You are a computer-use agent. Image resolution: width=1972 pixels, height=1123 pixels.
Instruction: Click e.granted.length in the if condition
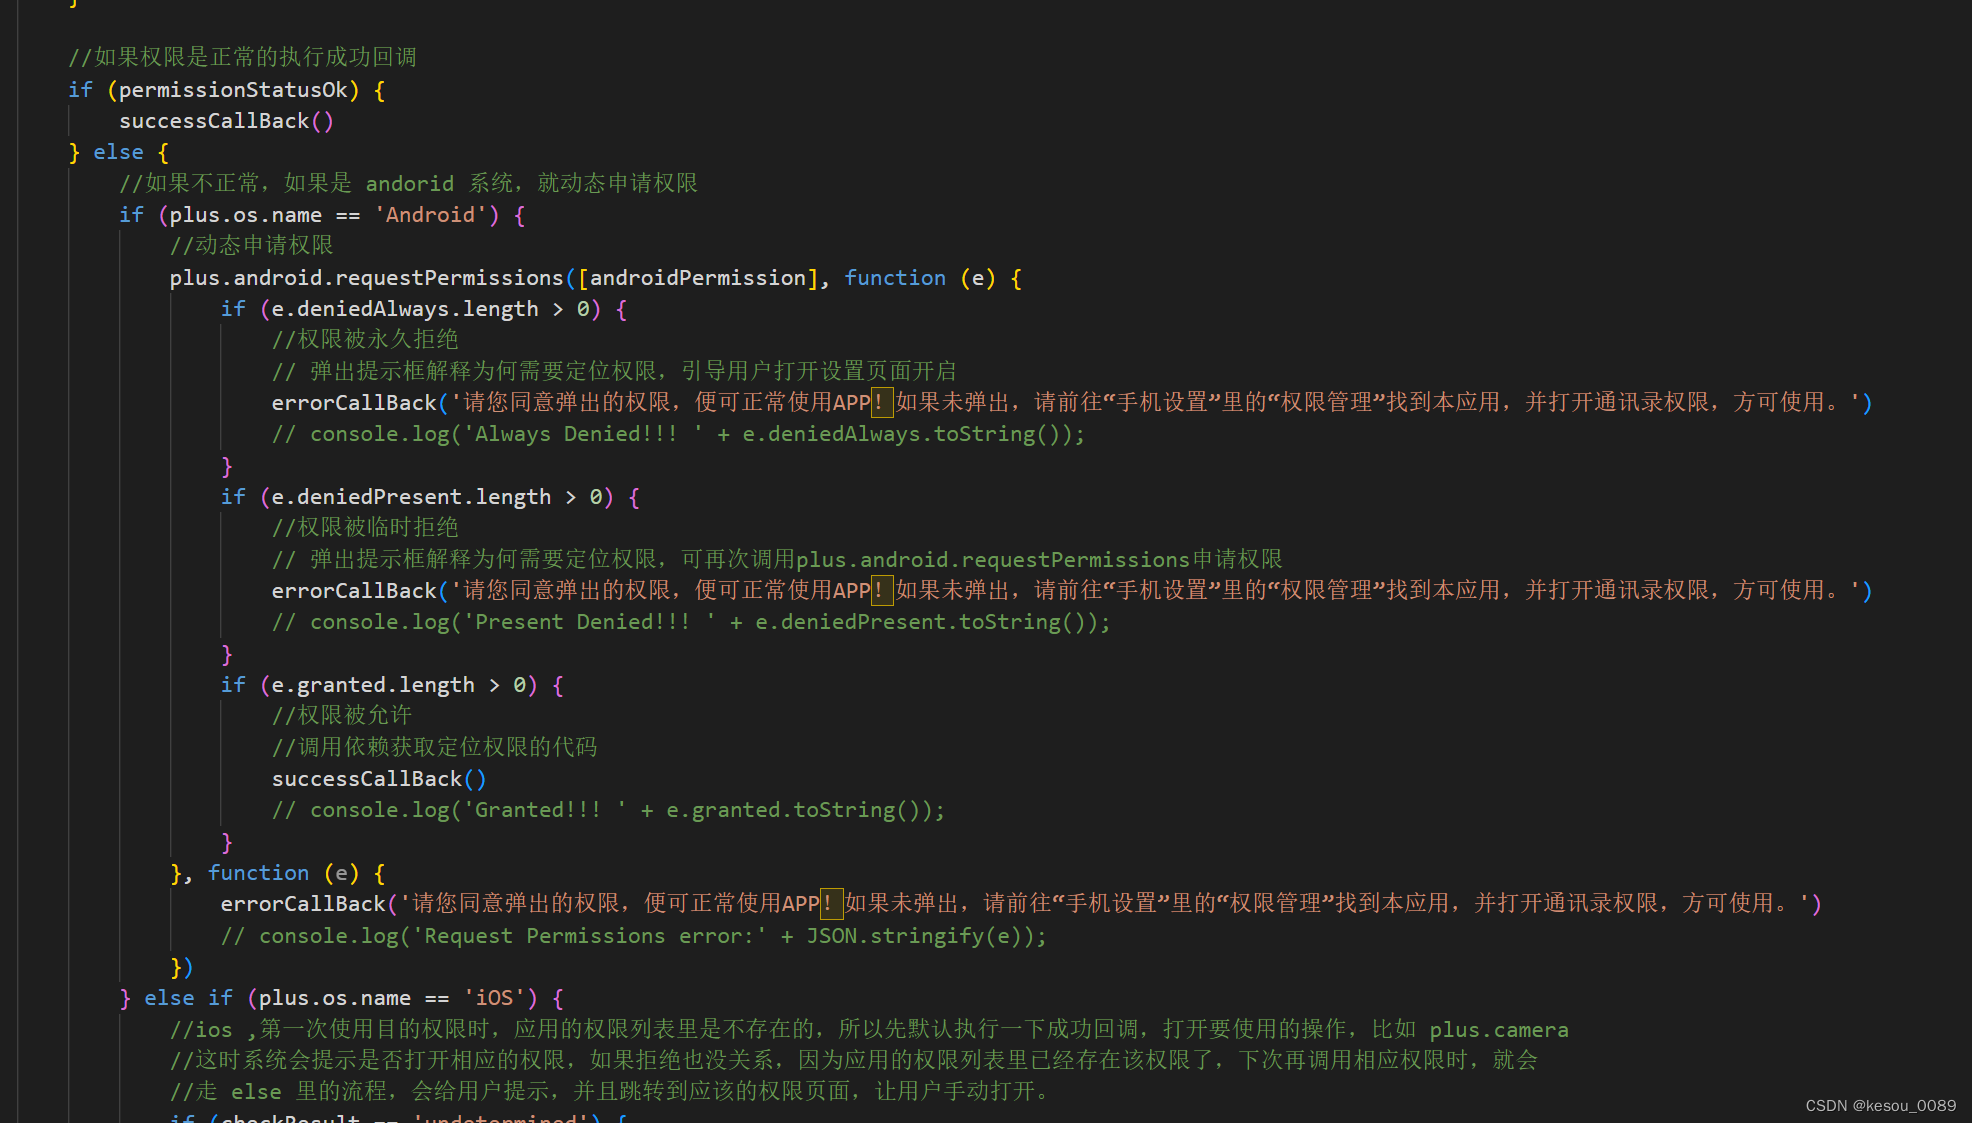coord(372,685)
